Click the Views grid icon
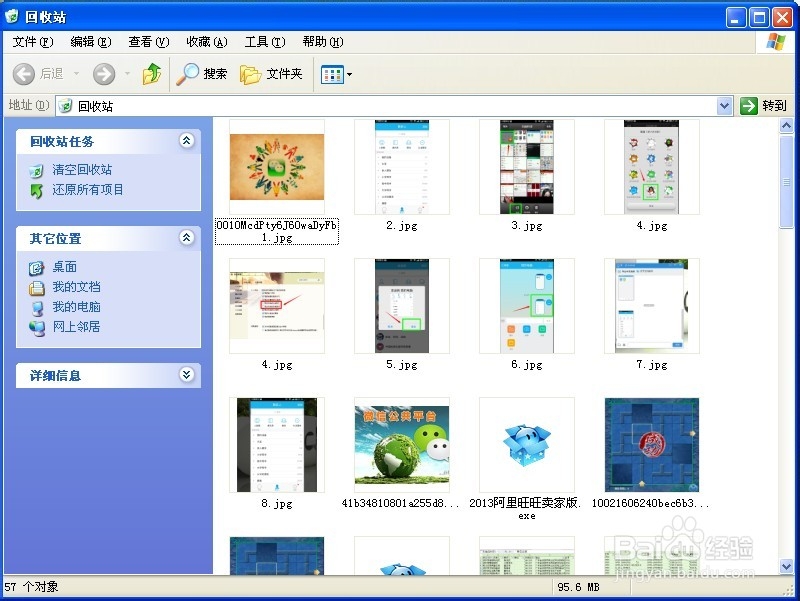This screenshot has width=800, height=601. pos(332,74)
